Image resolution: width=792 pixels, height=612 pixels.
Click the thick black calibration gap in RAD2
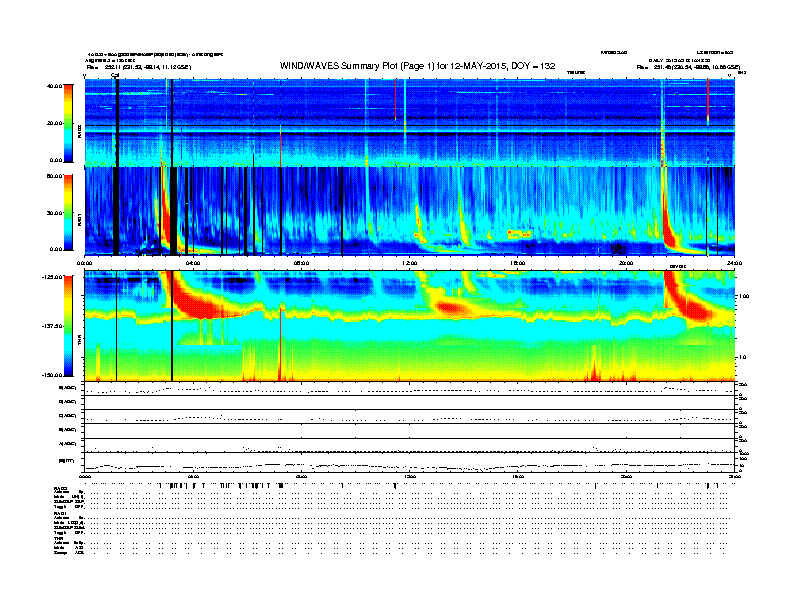click(117, 123)
